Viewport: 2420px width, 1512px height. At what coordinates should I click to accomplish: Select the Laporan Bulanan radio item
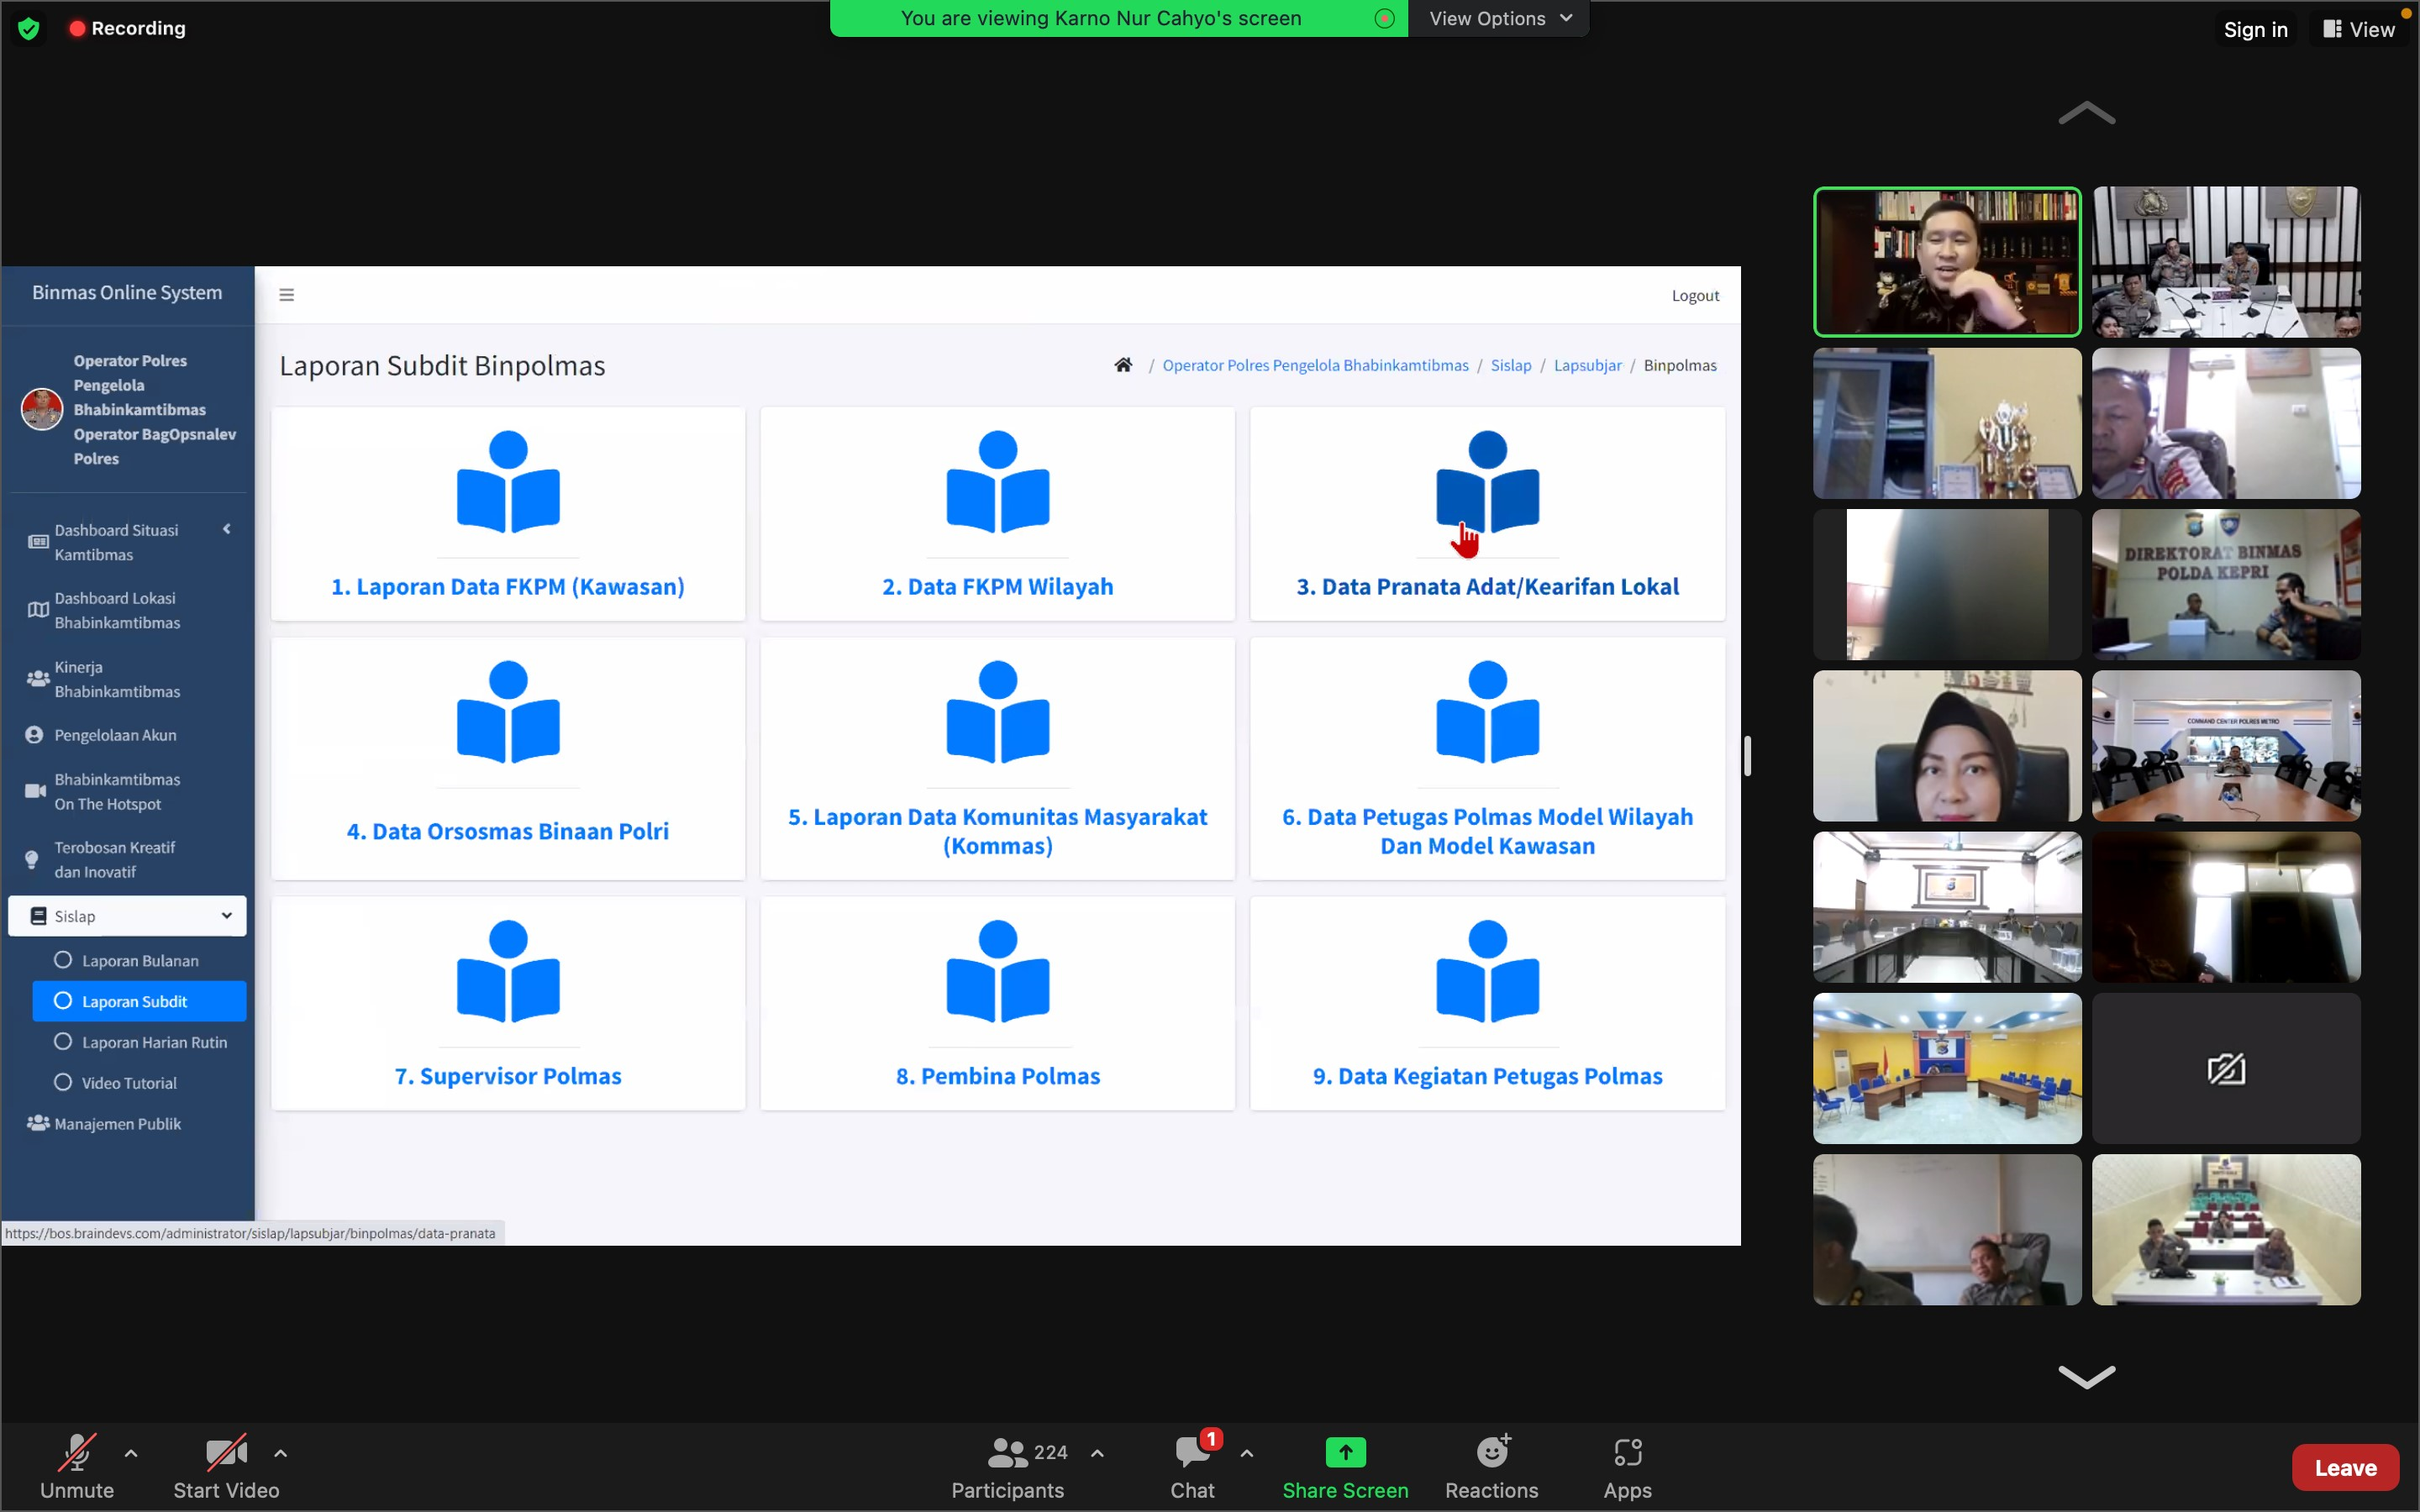coord(140,960)
